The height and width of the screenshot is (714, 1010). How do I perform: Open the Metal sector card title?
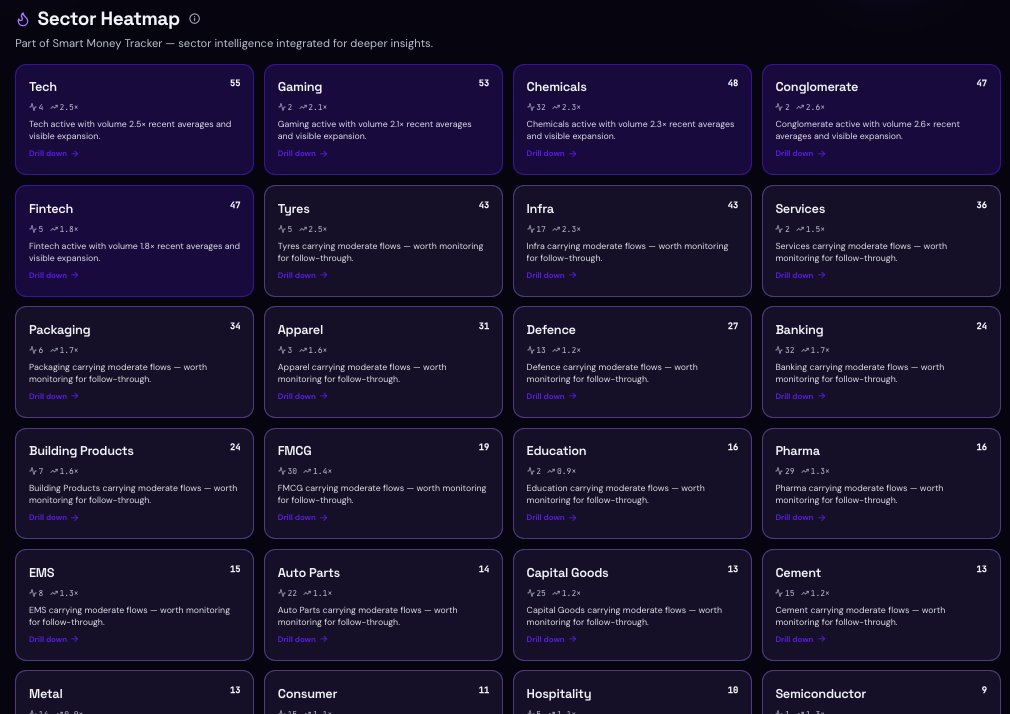coord(46,694)
